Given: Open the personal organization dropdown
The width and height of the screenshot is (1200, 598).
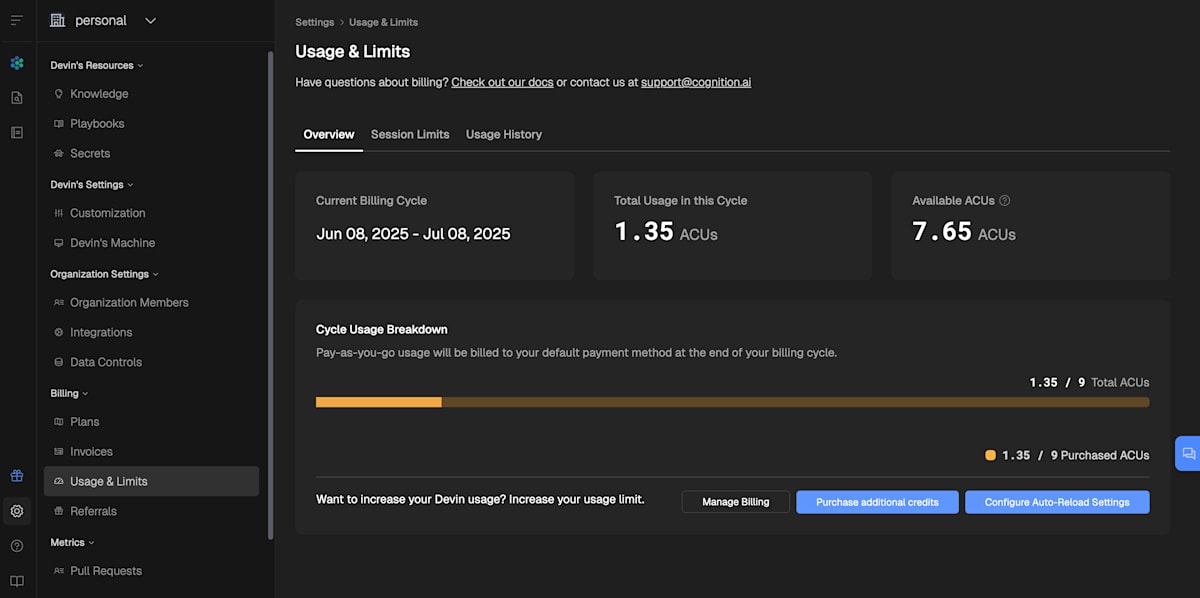Looking at the screenshot, I should pos(104,20).
